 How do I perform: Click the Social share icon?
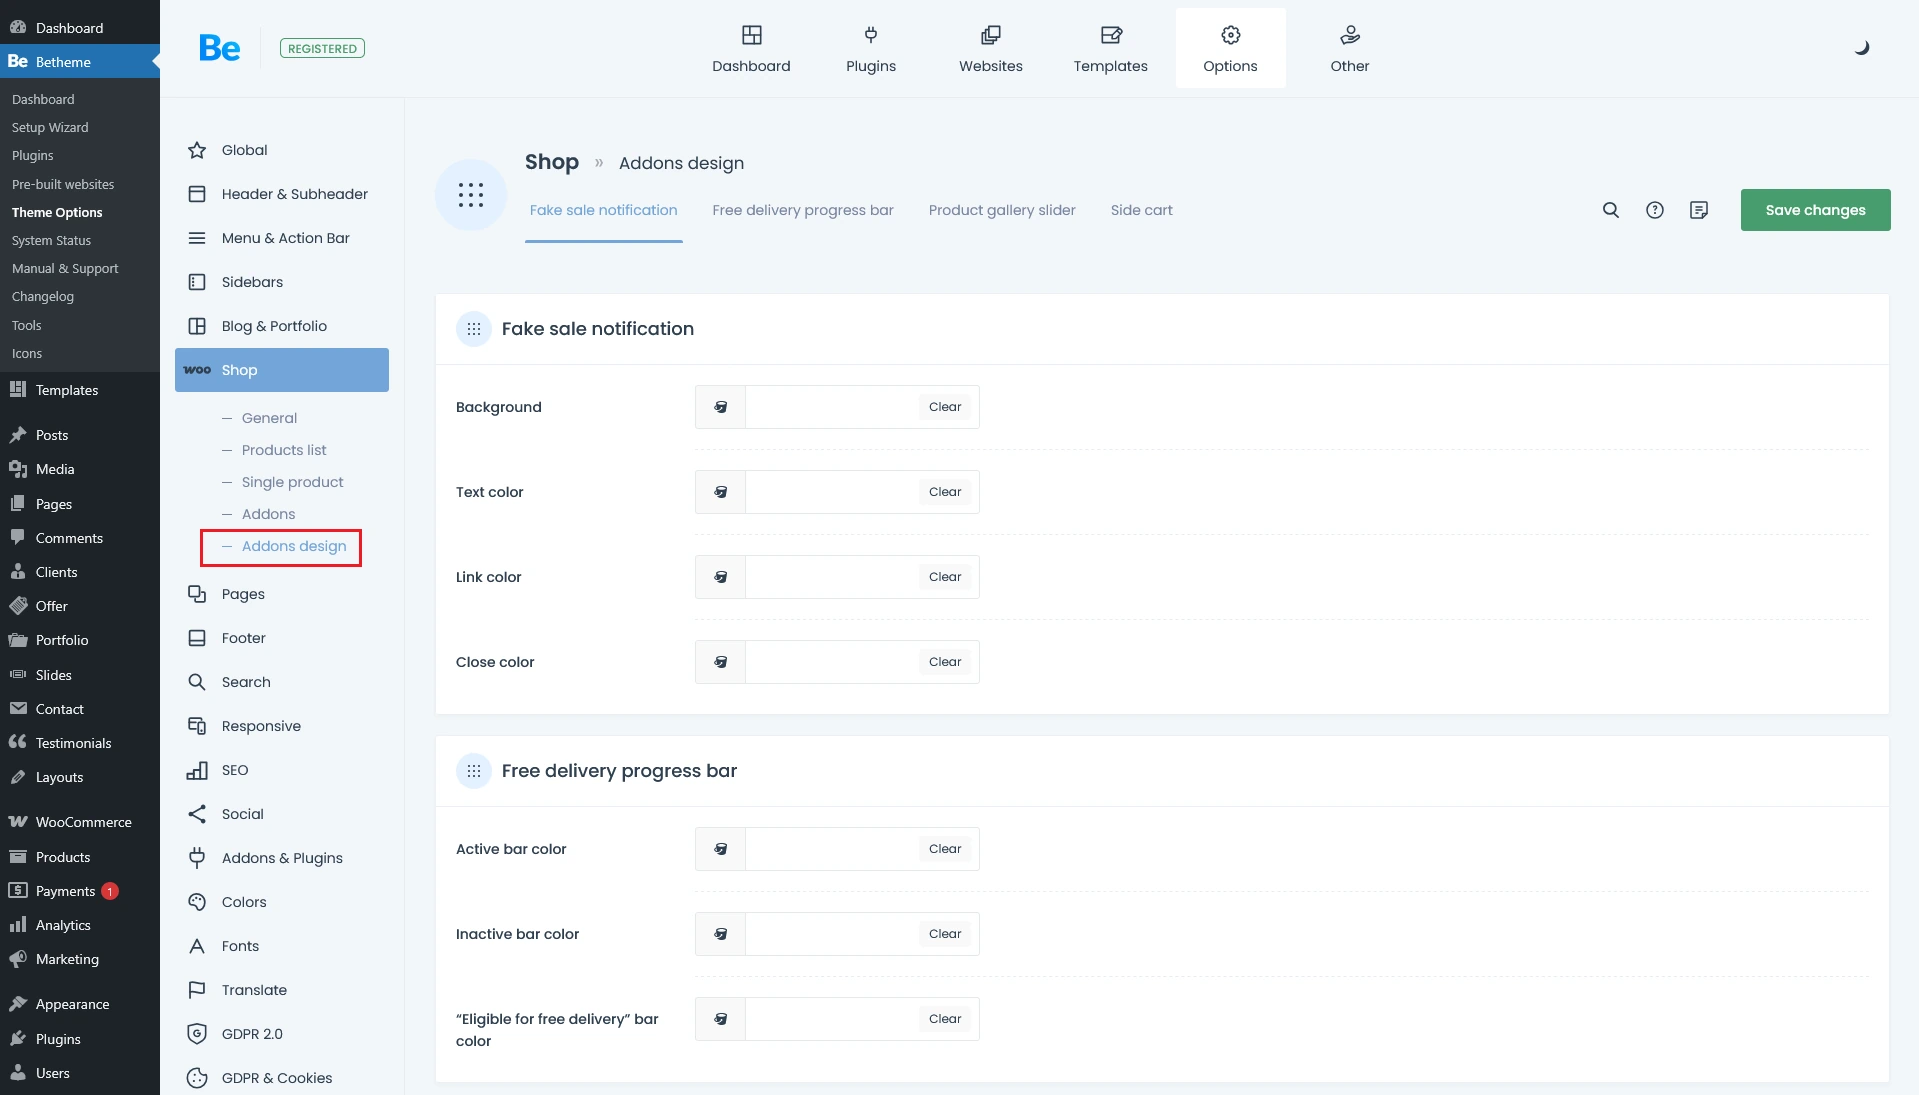coord(198,814)
